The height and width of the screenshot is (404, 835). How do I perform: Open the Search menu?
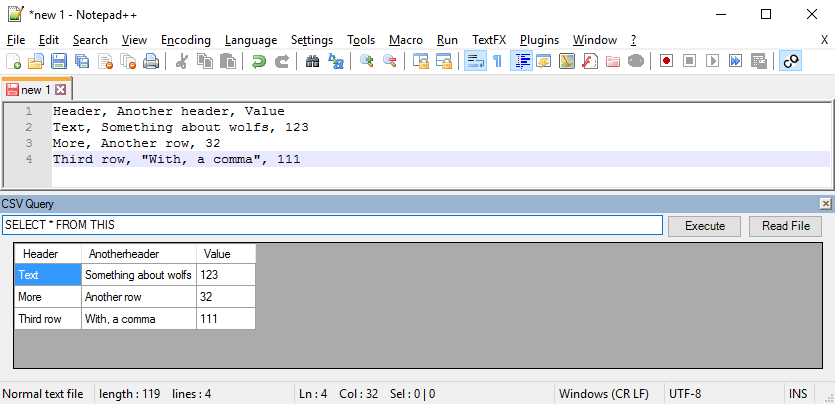[x=90, y=40]
